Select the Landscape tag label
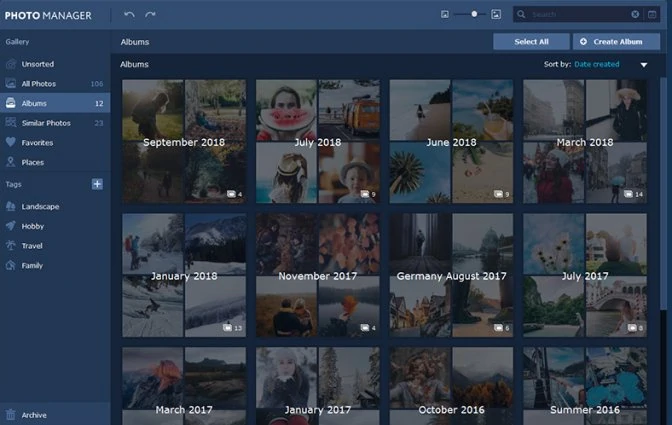This screenshot has width=672, height=425. point(40,207)
